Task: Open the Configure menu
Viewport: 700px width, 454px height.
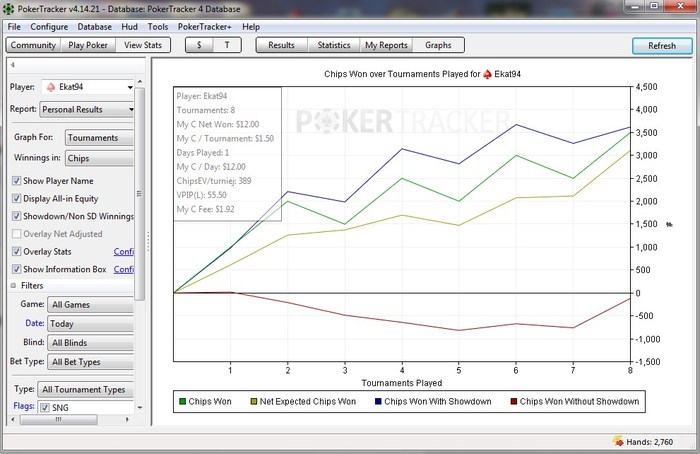Action: 49,27
